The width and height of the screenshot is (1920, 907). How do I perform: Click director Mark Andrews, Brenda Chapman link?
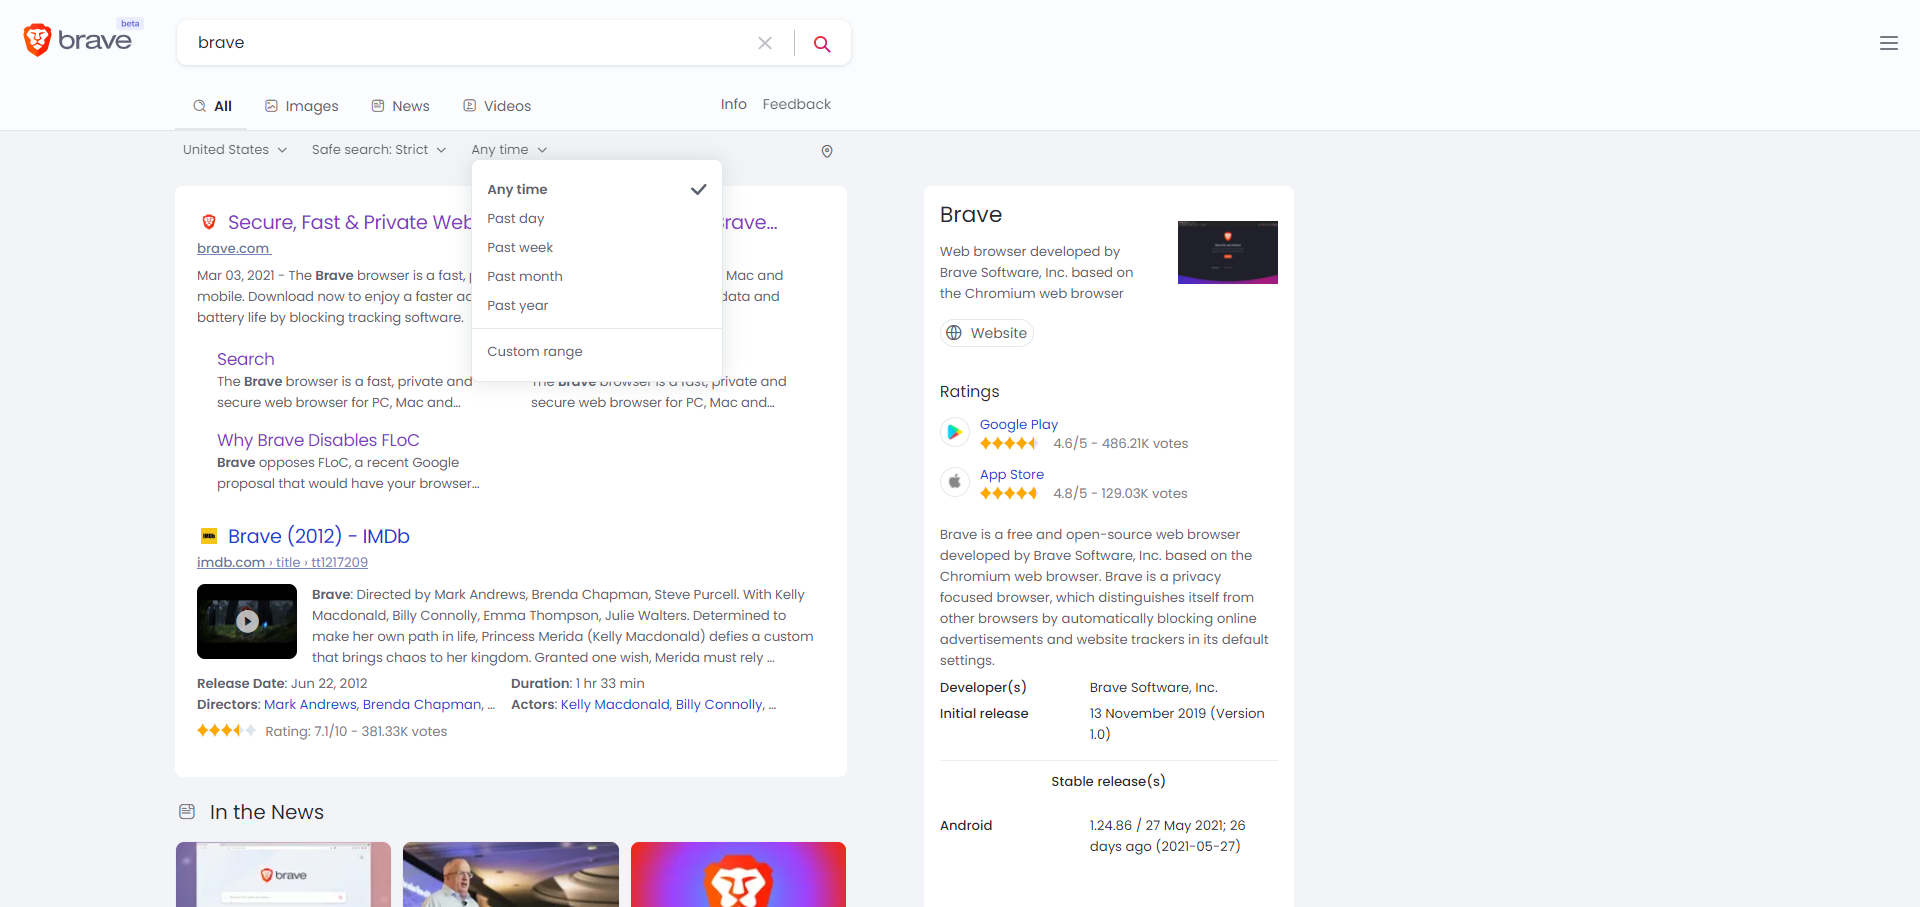pyautogui.click(x=373, y=704)
